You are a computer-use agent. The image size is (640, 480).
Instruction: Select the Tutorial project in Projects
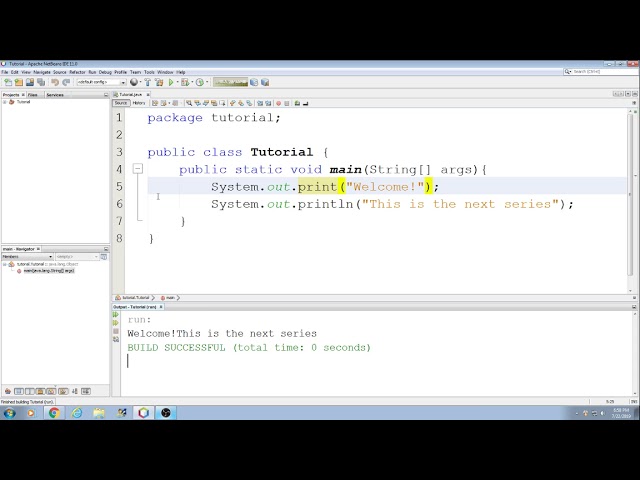23,102
